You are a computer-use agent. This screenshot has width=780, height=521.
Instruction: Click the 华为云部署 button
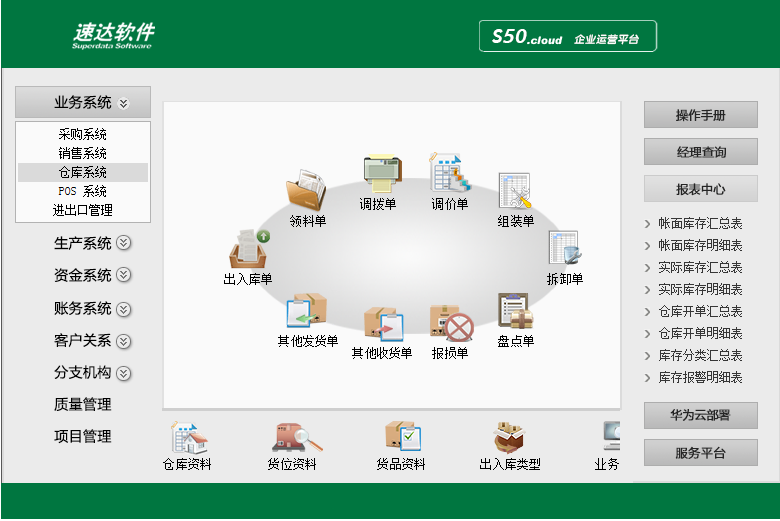click(700, 416)
